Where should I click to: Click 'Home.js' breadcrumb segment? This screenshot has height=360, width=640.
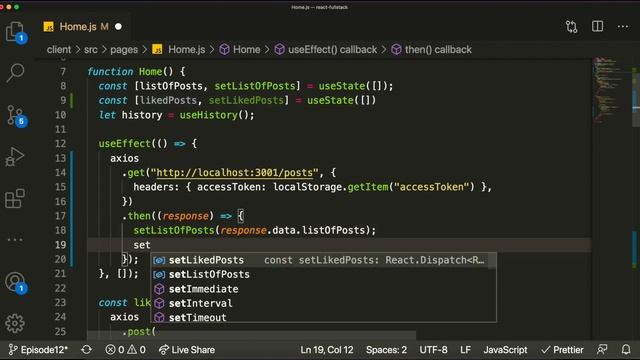pyautogui.click(x=179, y=50)
